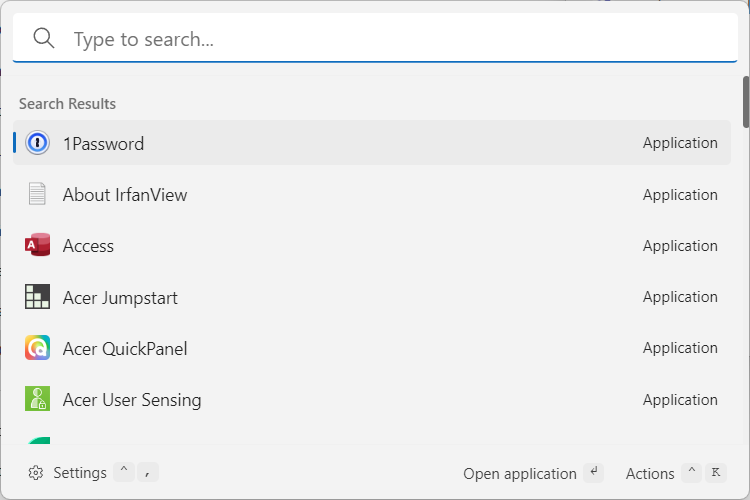The width and height of the screenshot is (750, 500).
Task: Click the Settings gear icon
Action: tap(36, 473)
